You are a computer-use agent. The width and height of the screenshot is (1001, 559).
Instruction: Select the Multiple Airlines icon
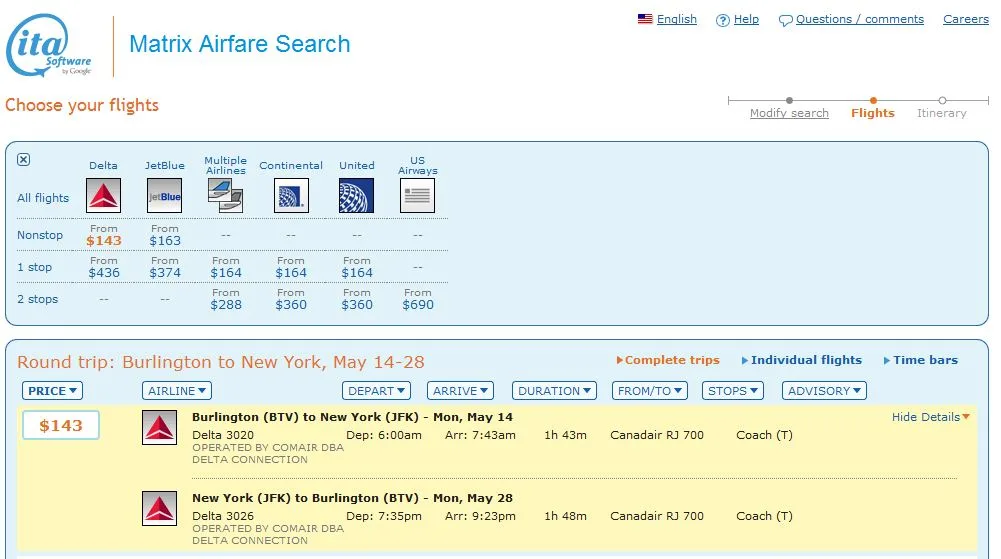pos(225,195)
